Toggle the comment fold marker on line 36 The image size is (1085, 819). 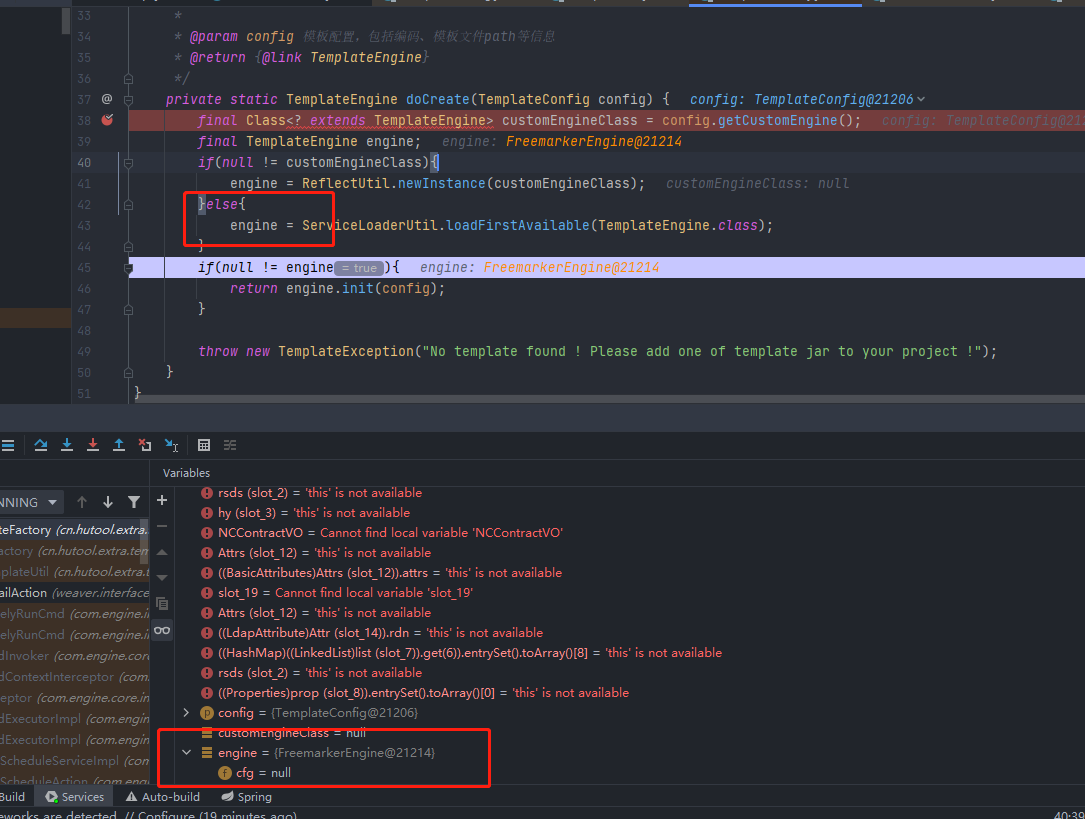(128, 79)
